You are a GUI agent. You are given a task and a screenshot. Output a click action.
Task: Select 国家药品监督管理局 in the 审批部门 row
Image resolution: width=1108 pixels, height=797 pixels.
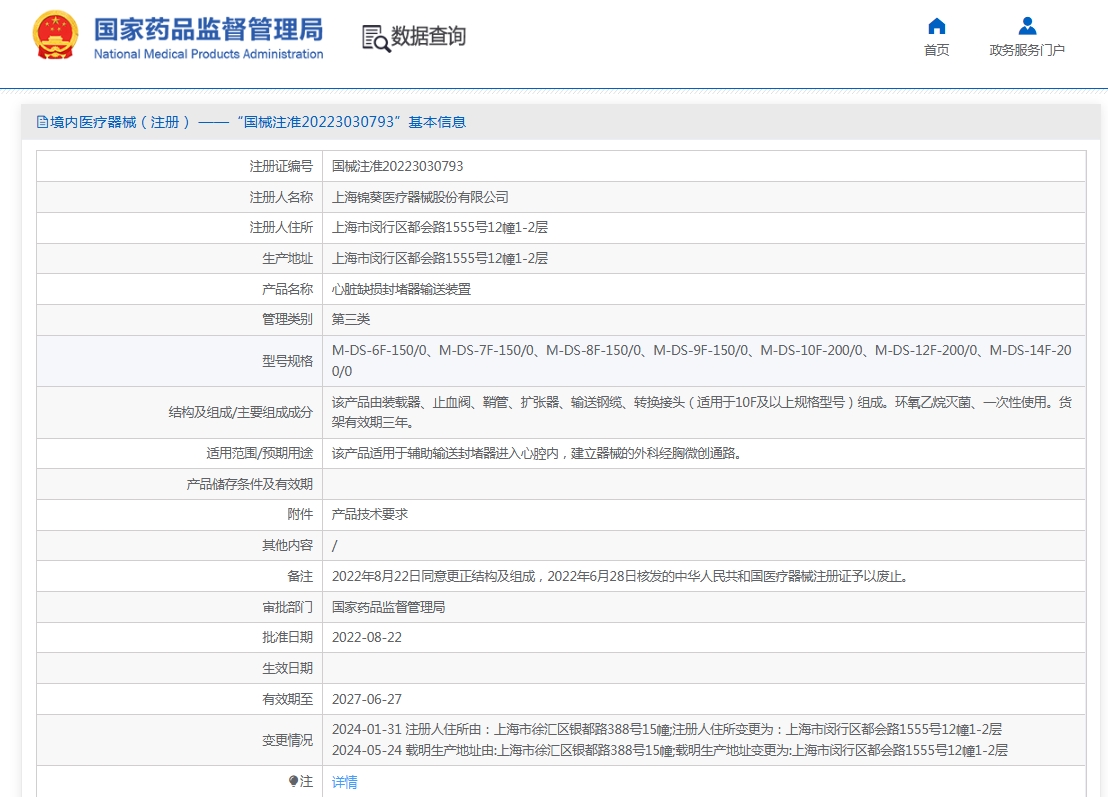point(389,607)
